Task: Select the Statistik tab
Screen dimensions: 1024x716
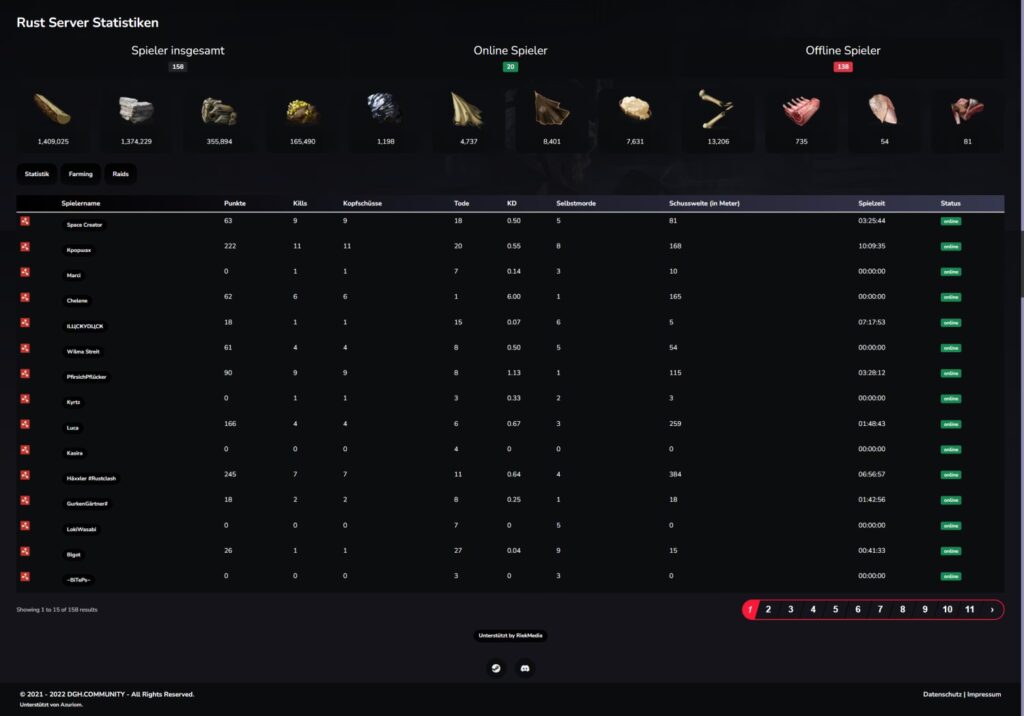Action: tap(37, 174)
